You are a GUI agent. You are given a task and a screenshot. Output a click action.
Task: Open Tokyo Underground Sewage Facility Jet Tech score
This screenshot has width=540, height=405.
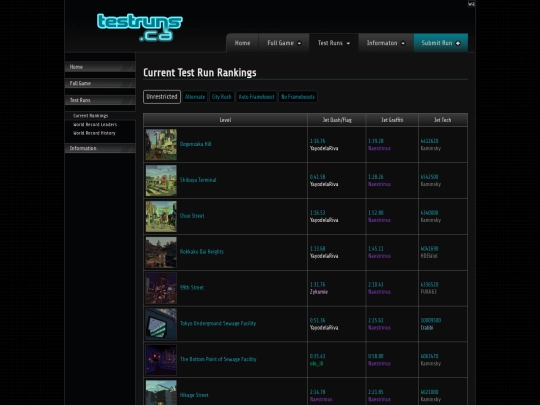pos(431,320)
